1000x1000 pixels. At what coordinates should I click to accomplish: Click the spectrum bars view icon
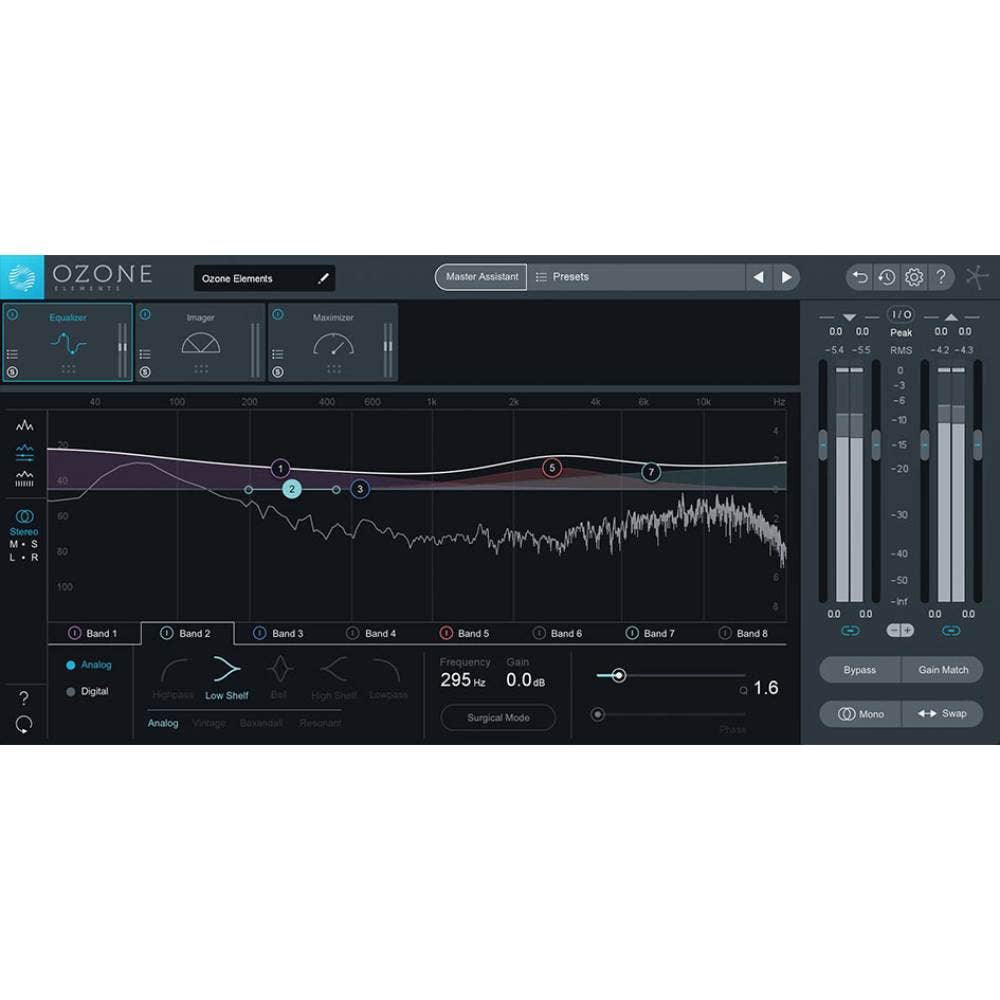(x=24, y=479)
